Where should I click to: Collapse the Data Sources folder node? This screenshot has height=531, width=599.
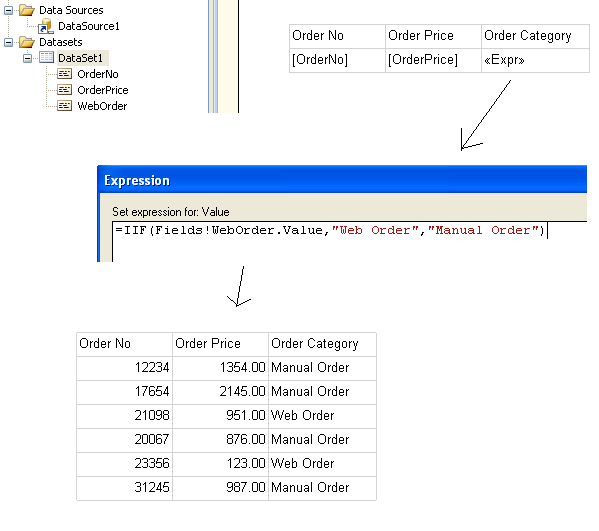8,10
